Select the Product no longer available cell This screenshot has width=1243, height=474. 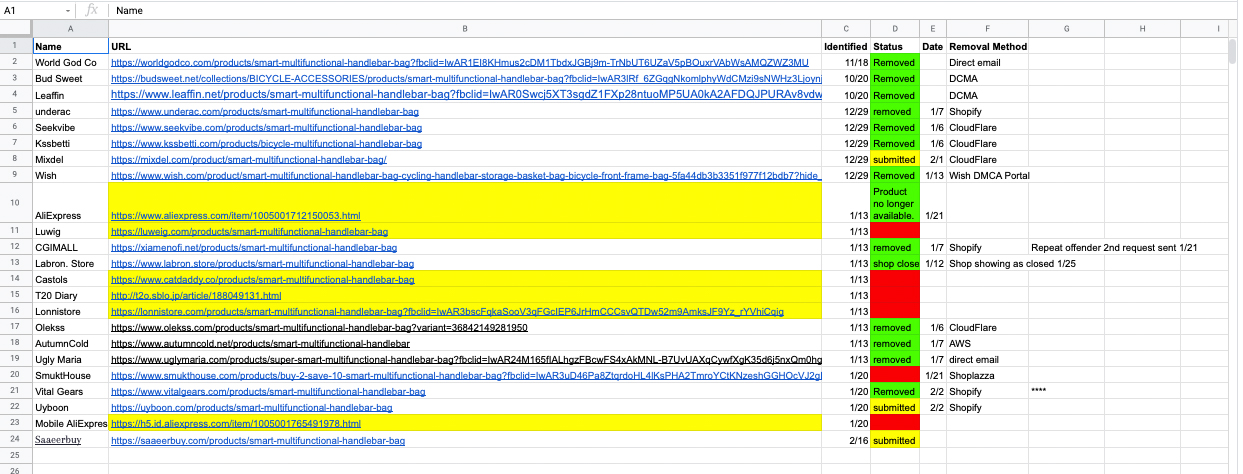pos(894,203)
